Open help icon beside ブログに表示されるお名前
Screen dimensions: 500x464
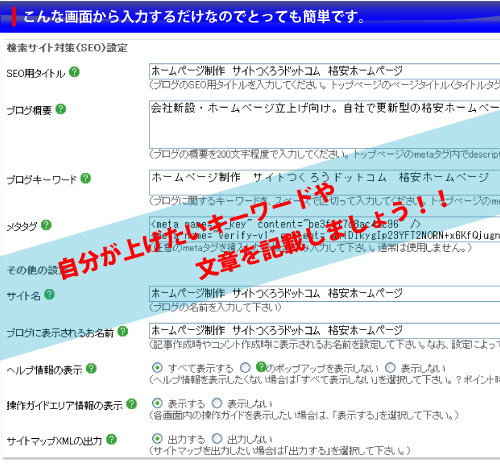[123, 331]
